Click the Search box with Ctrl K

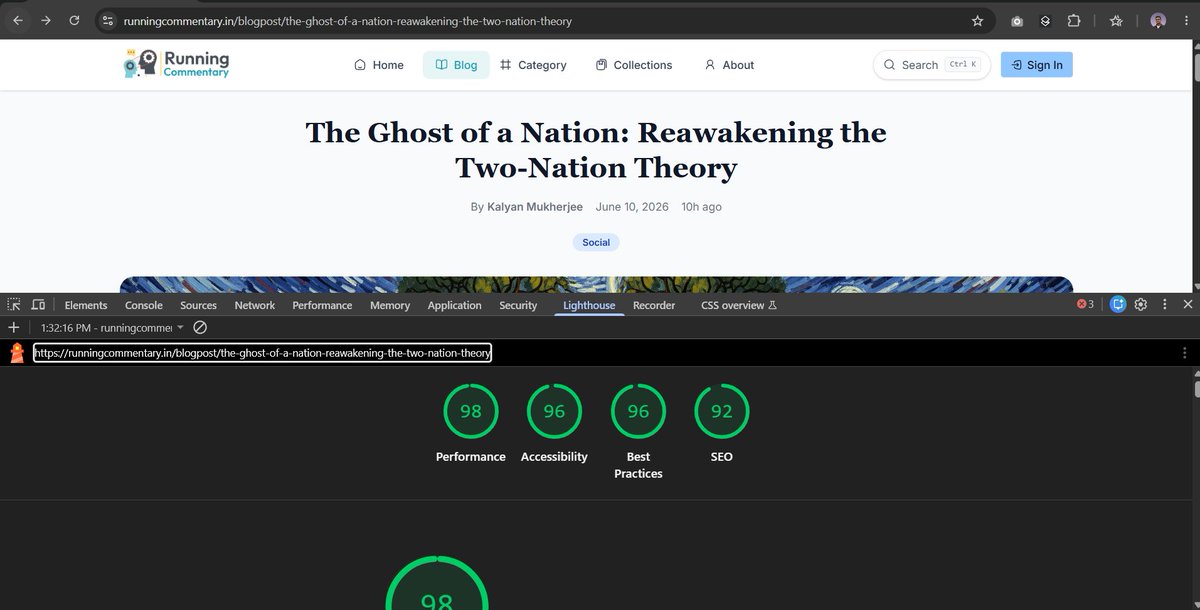(932, 65)
